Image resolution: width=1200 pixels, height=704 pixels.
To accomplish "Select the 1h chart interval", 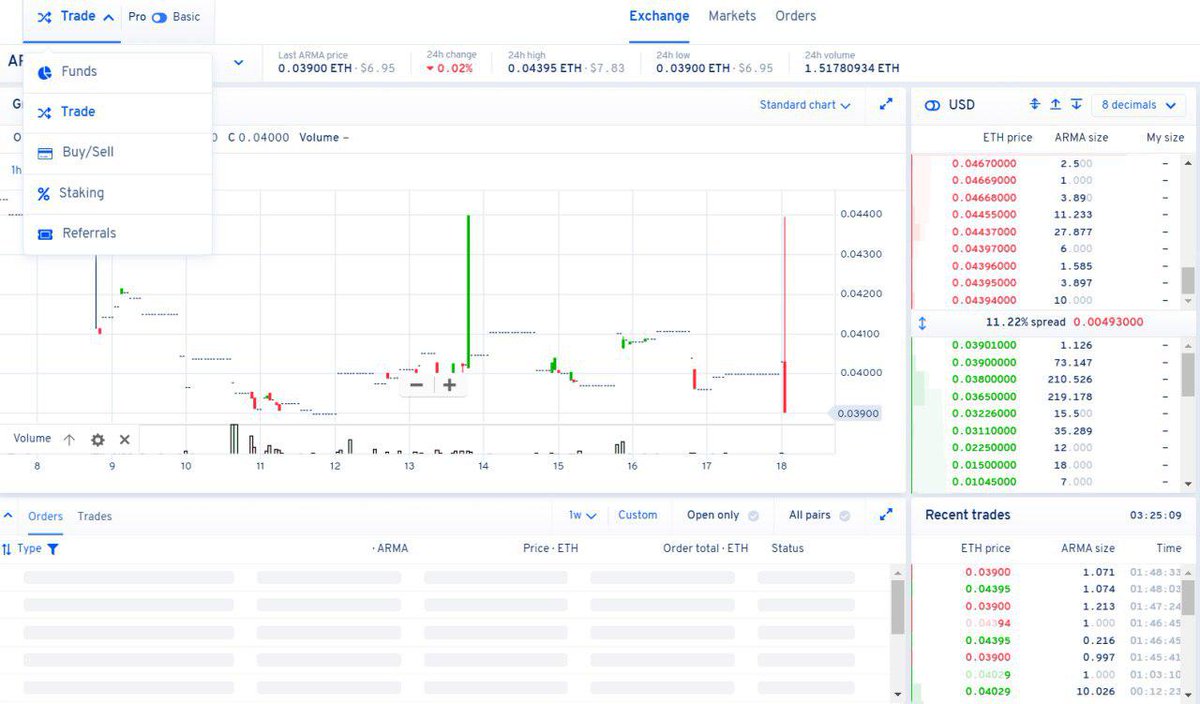I will click(16, 170).
